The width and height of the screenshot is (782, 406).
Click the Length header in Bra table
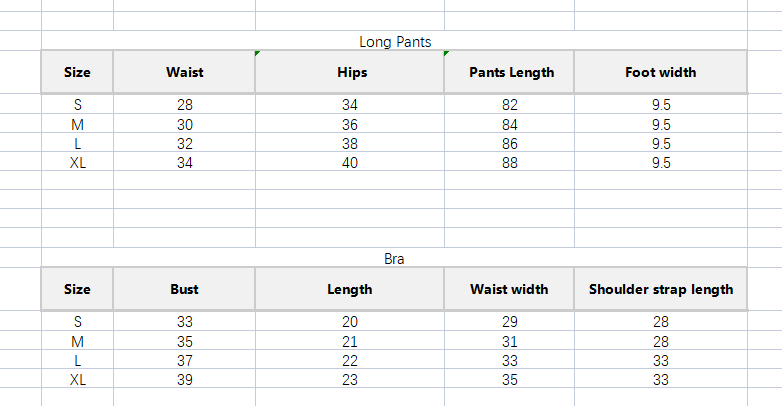(x=349, y=289)
